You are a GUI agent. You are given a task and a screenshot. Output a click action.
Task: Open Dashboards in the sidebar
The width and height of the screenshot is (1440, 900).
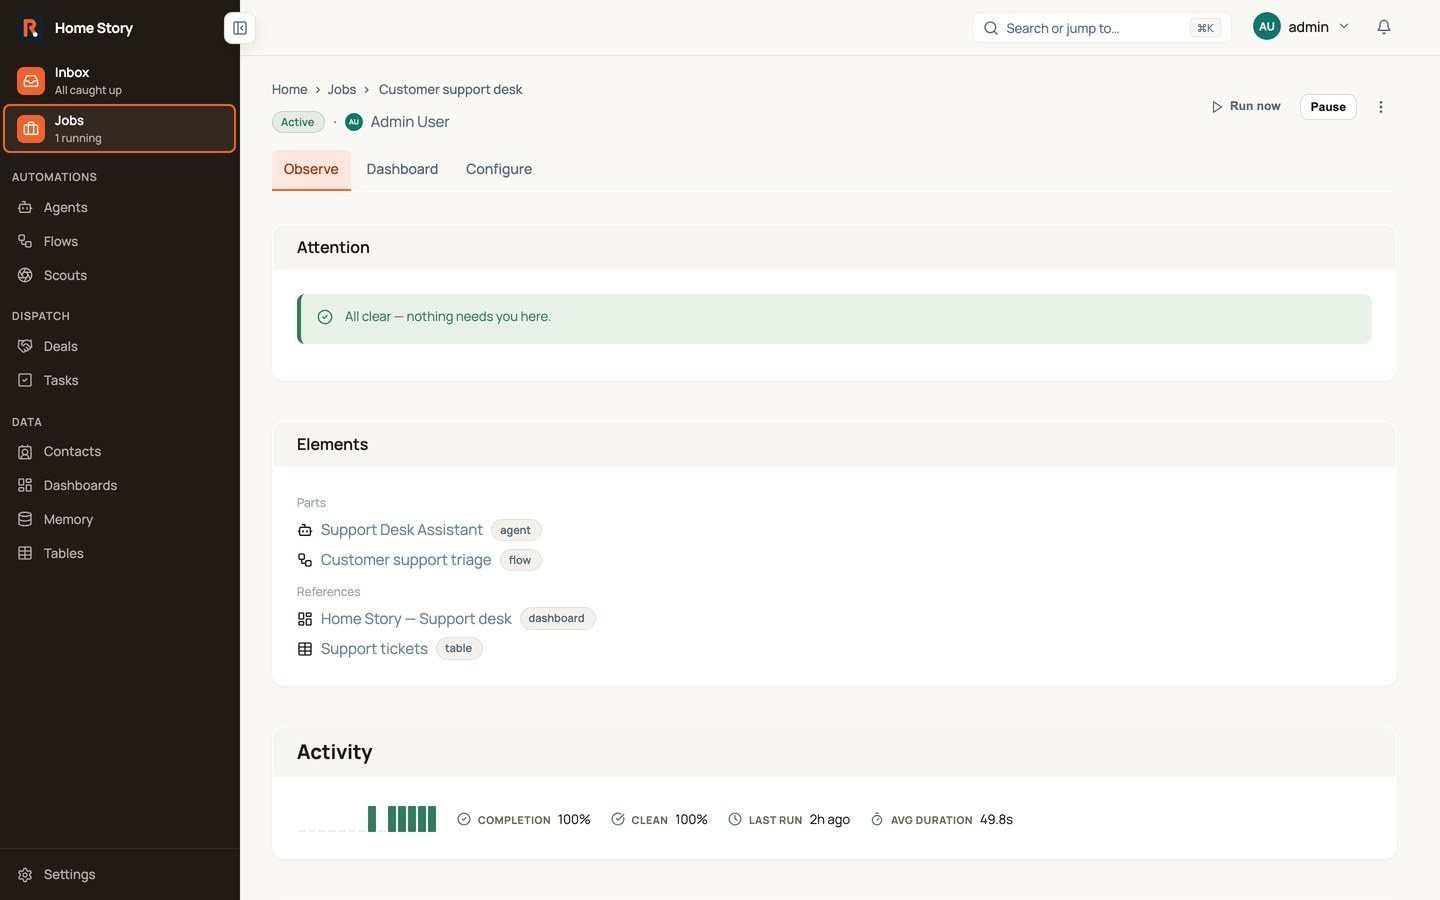tap(120, 485)
